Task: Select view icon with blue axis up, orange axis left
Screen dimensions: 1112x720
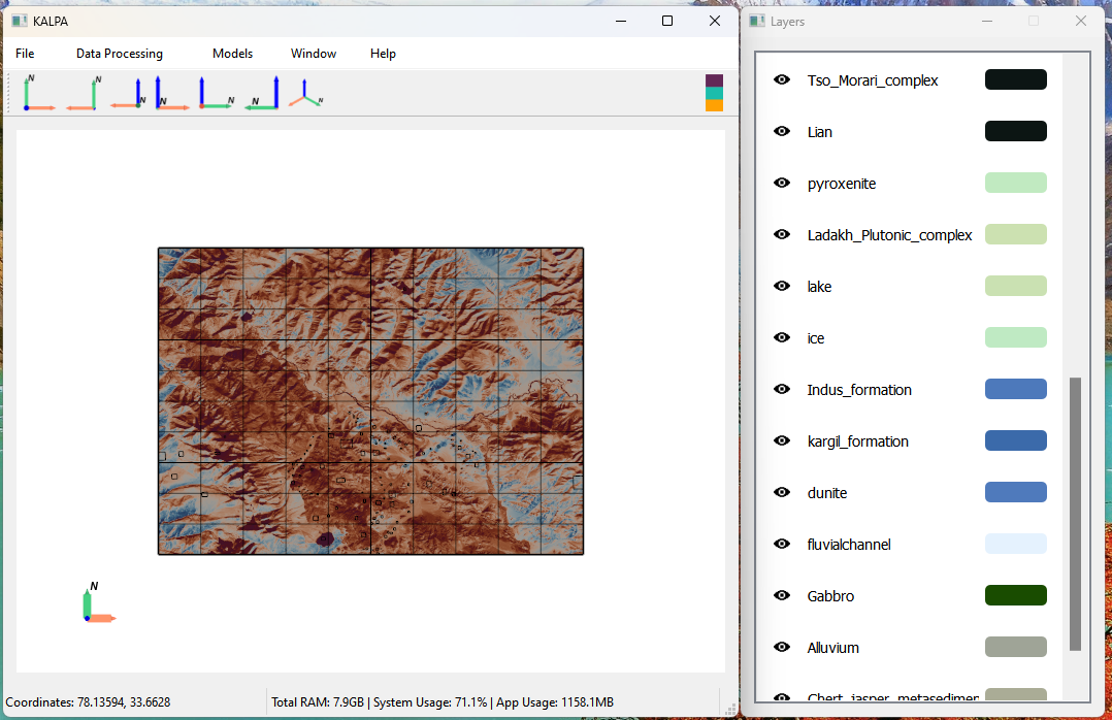Action: point(128,93)
